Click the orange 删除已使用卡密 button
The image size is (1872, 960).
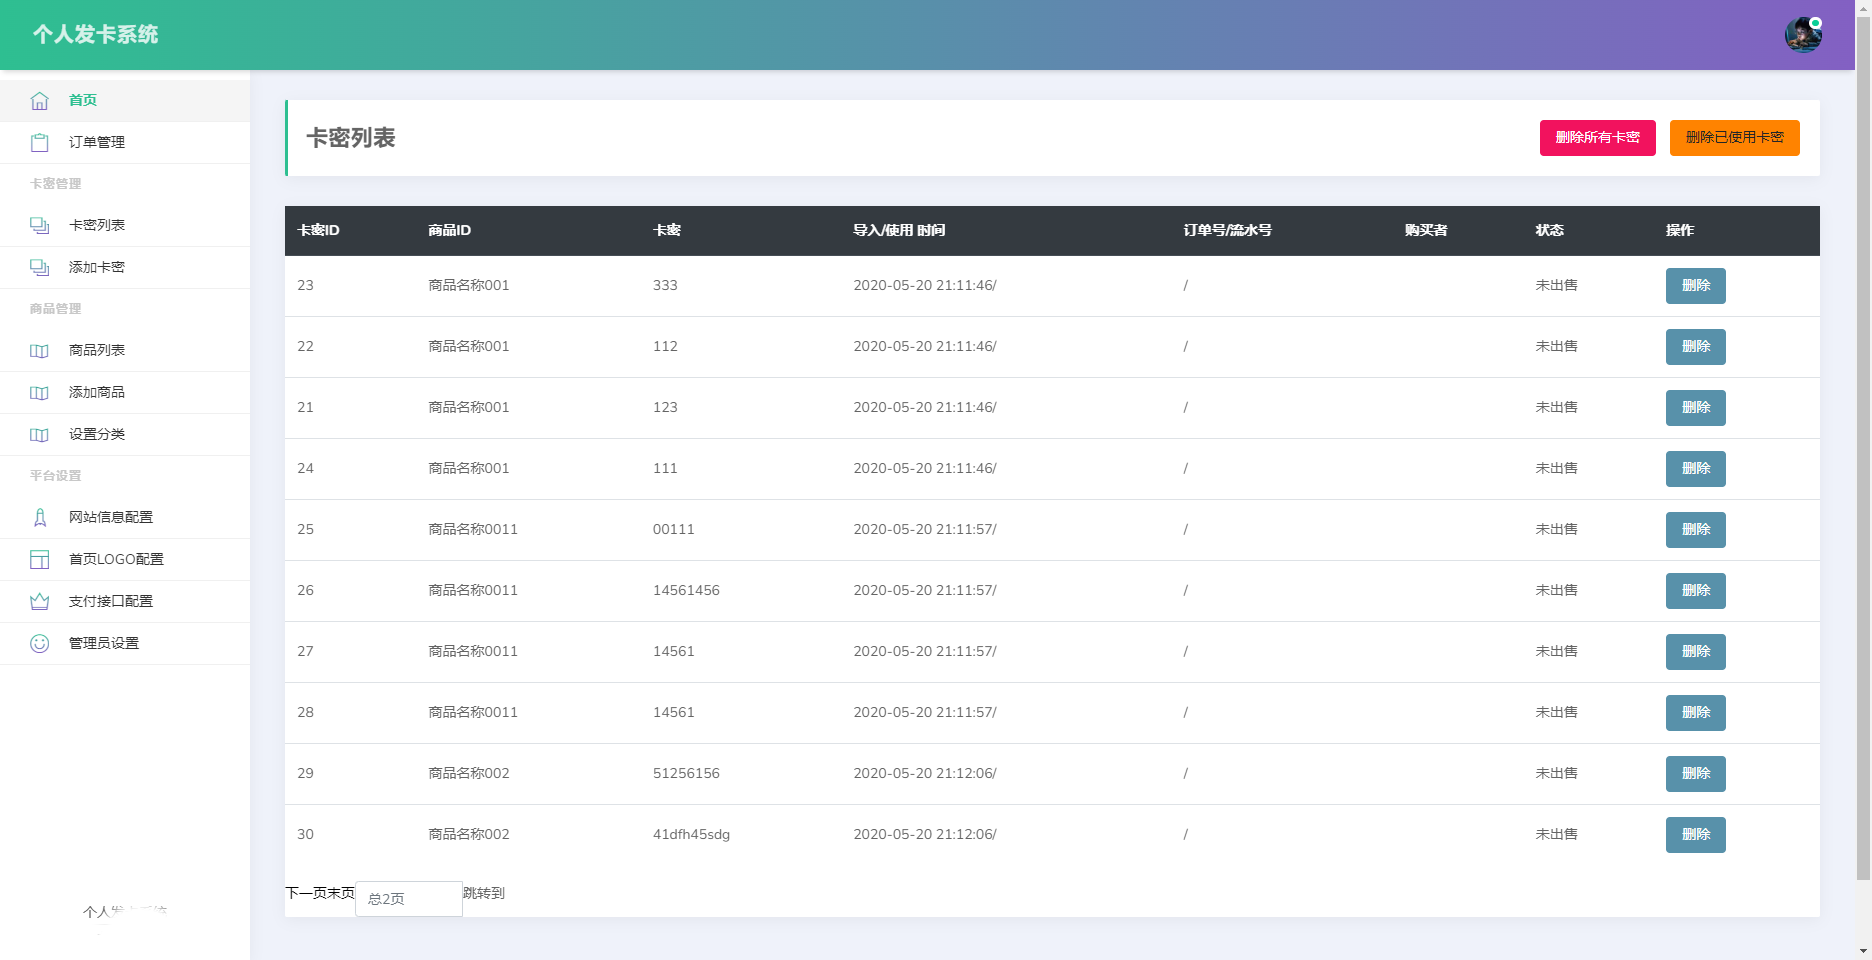1734,138
